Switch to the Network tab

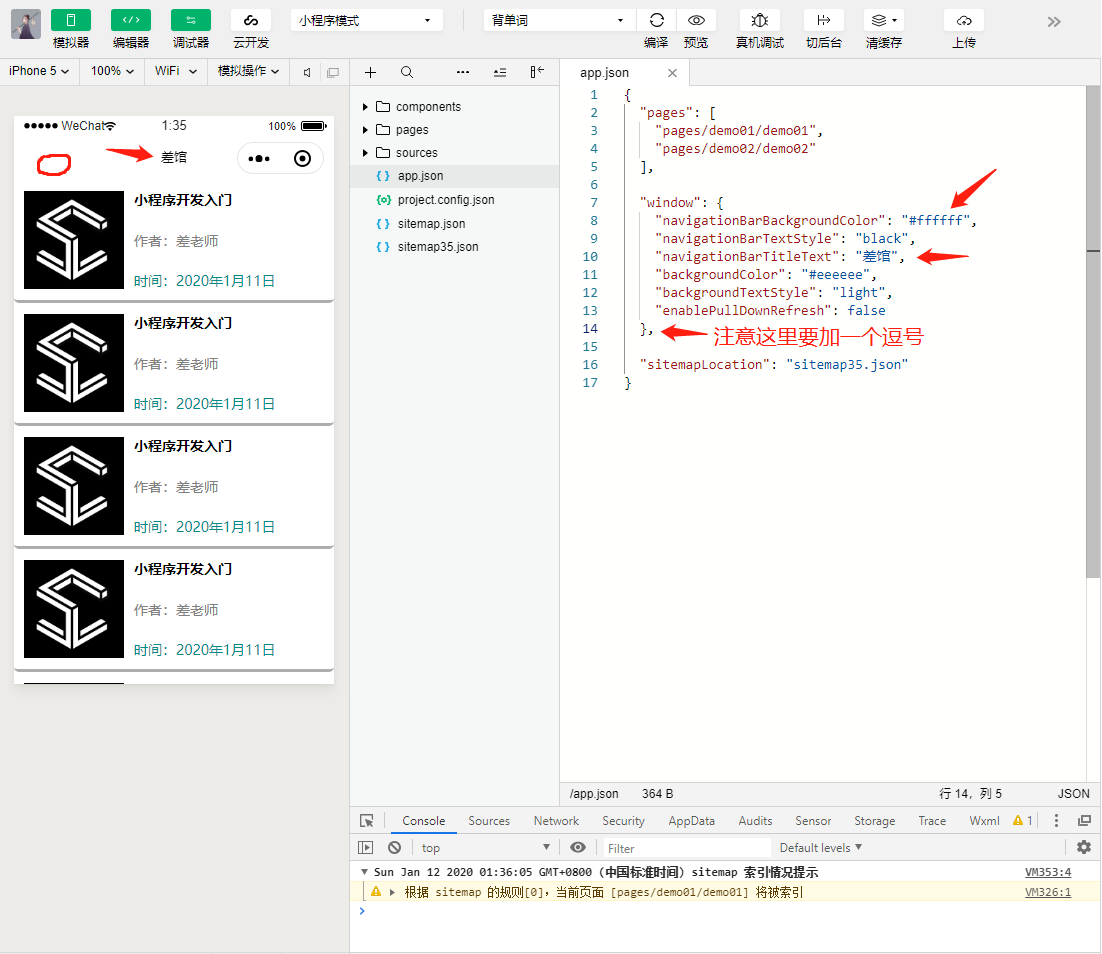(556, 821)
